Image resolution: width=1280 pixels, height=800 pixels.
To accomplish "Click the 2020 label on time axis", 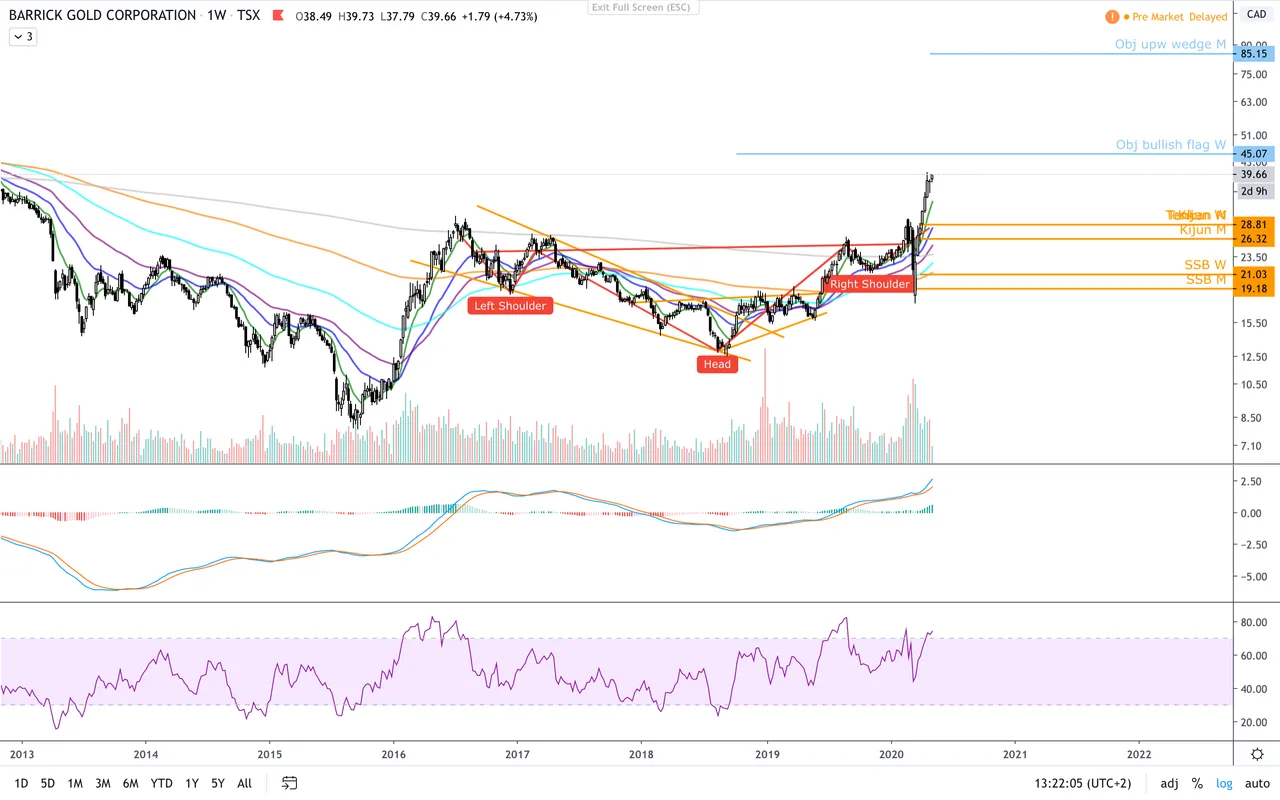I will tap(891, 754).
